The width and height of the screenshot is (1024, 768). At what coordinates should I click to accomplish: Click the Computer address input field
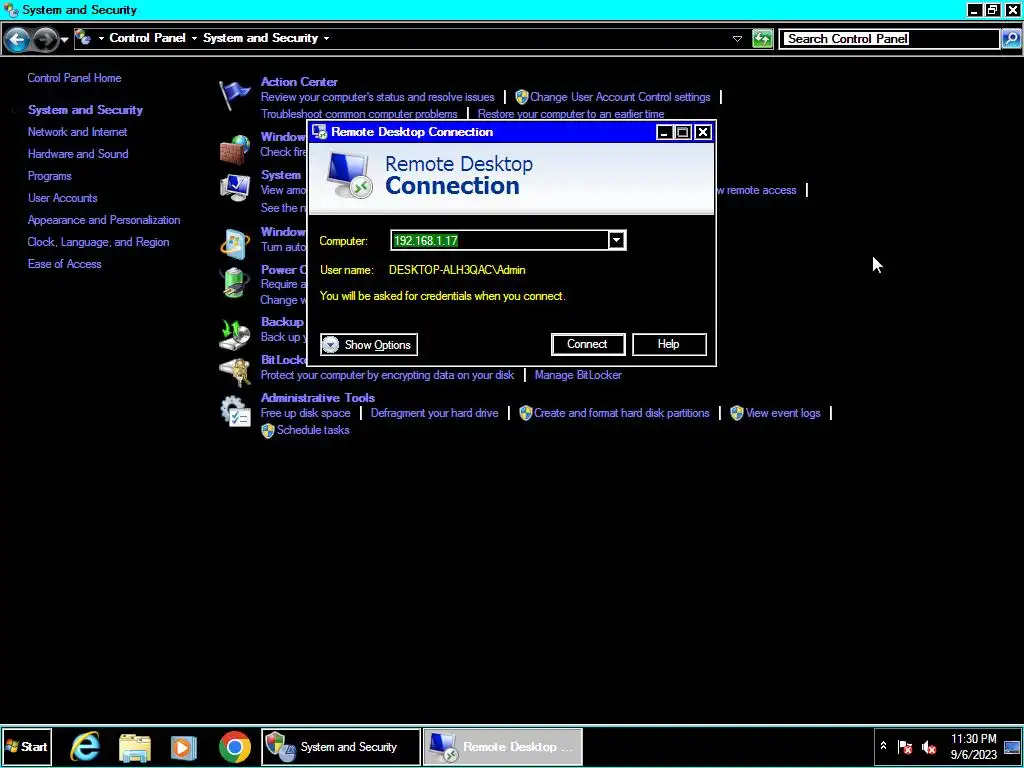[500, 240]
